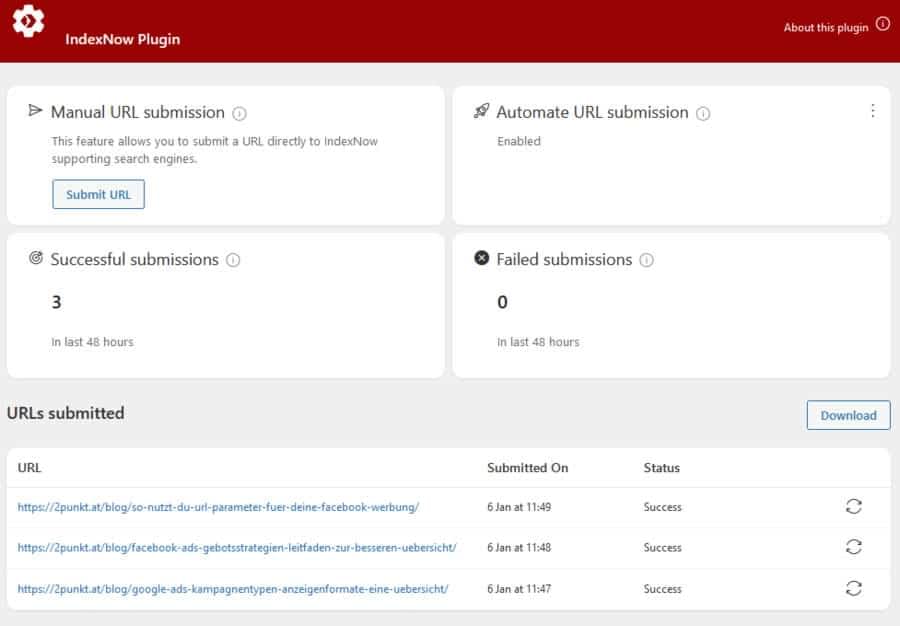Show info tooltip for Automate URL submission

(703, 114)
